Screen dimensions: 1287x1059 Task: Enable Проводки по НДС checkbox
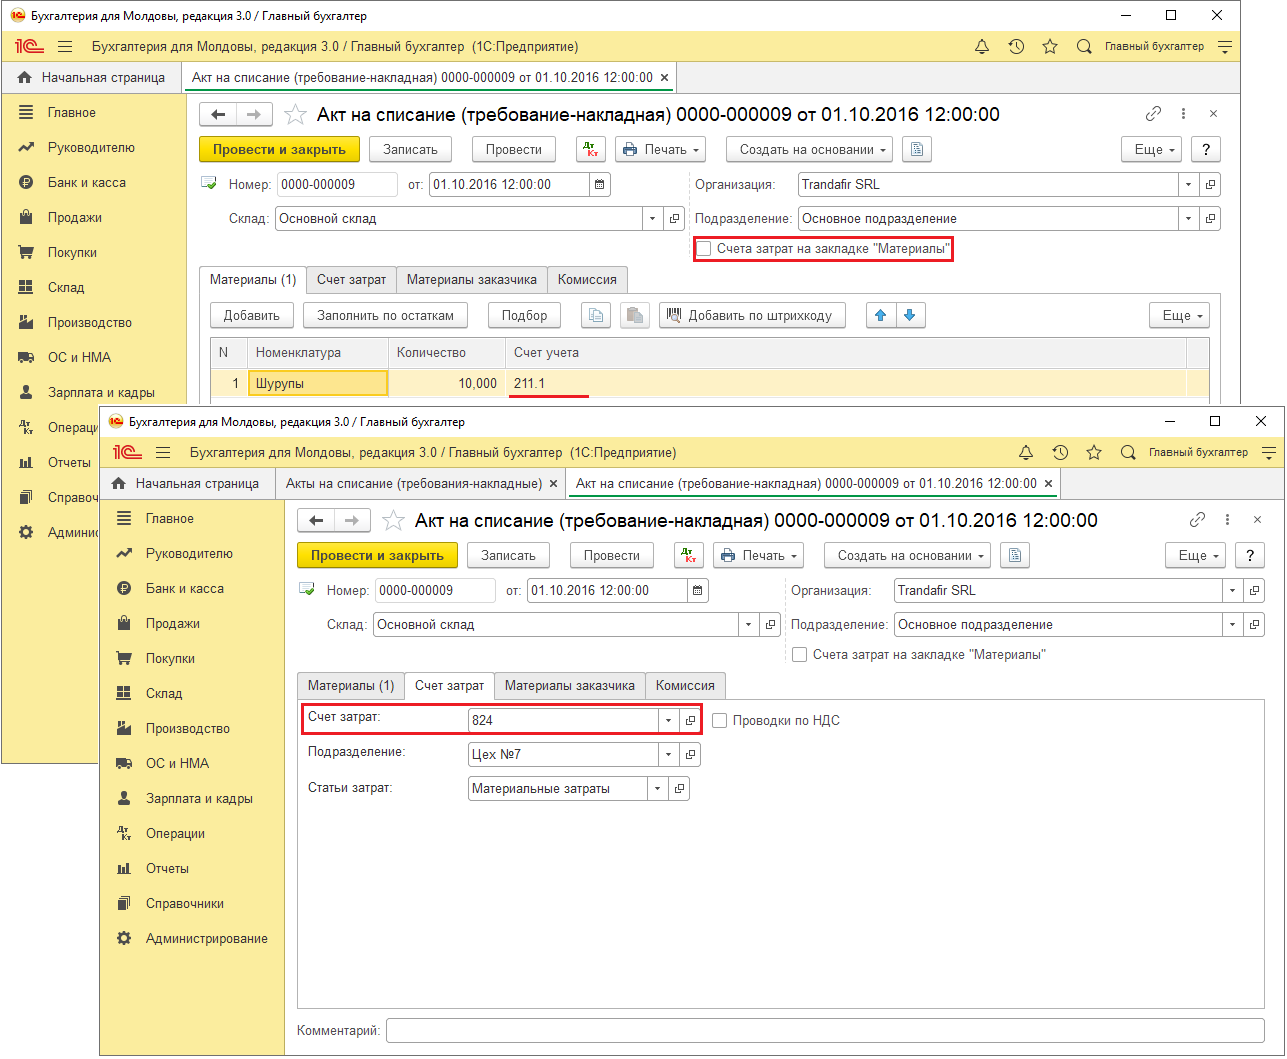tap(719, 720)
